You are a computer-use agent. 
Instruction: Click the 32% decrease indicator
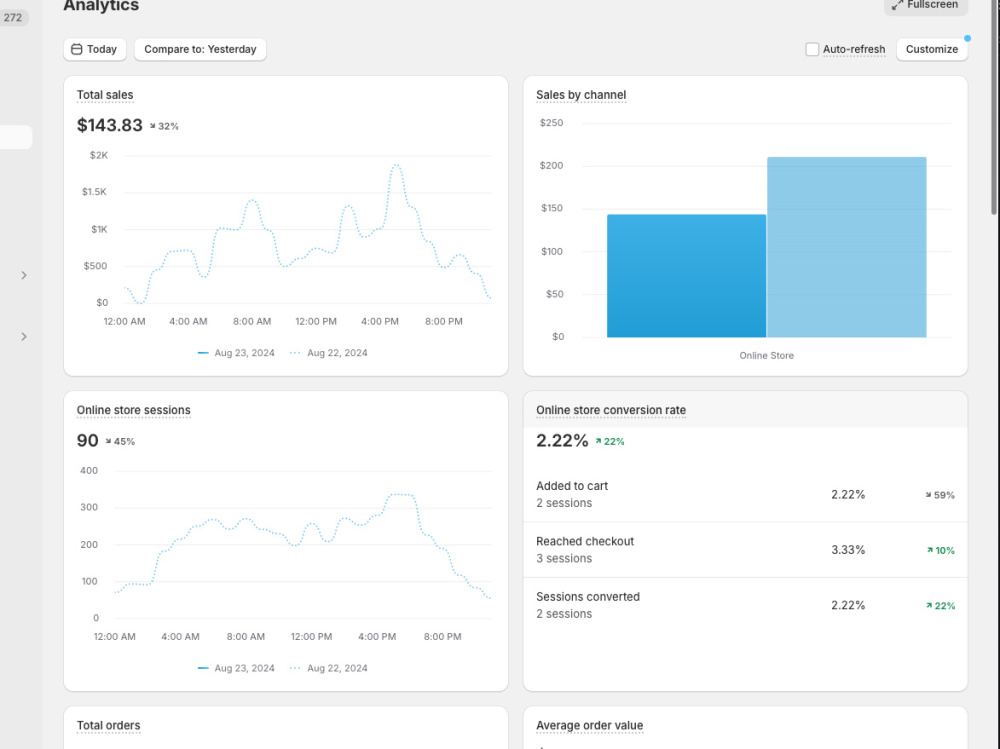point(164,126)
